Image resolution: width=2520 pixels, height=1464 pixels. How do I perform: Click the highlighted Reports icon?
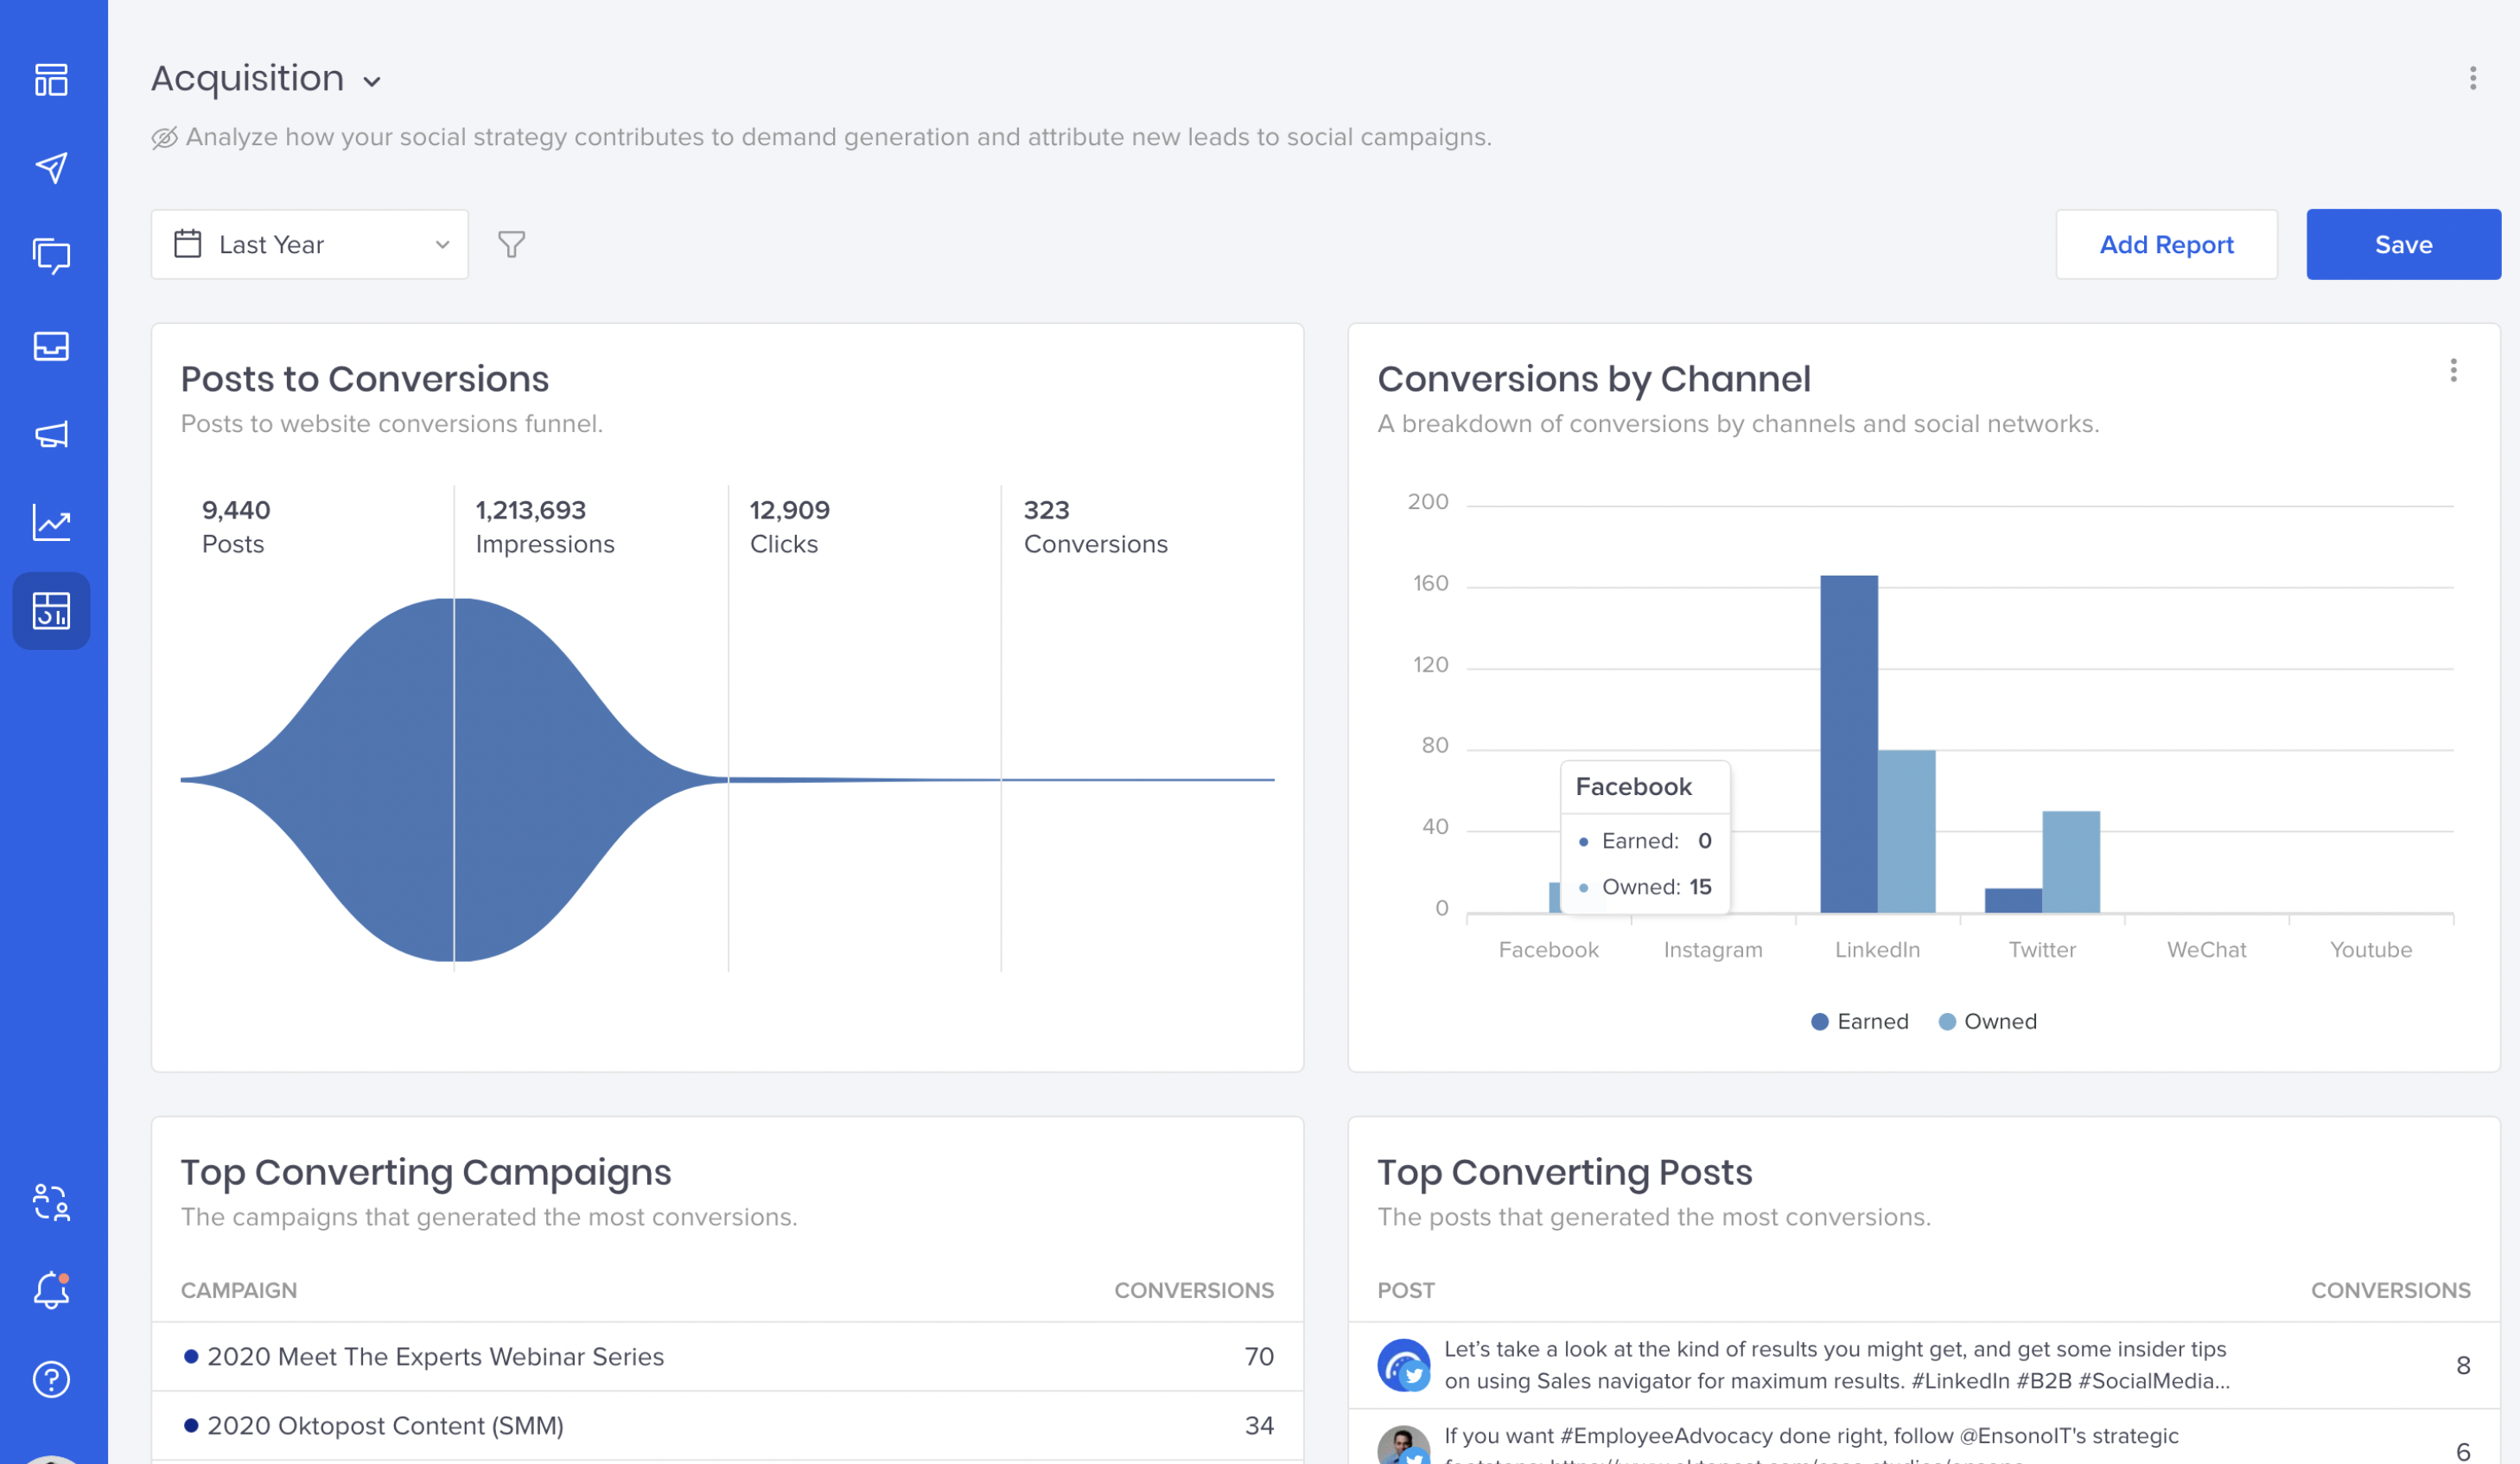(x=50, y=611)
